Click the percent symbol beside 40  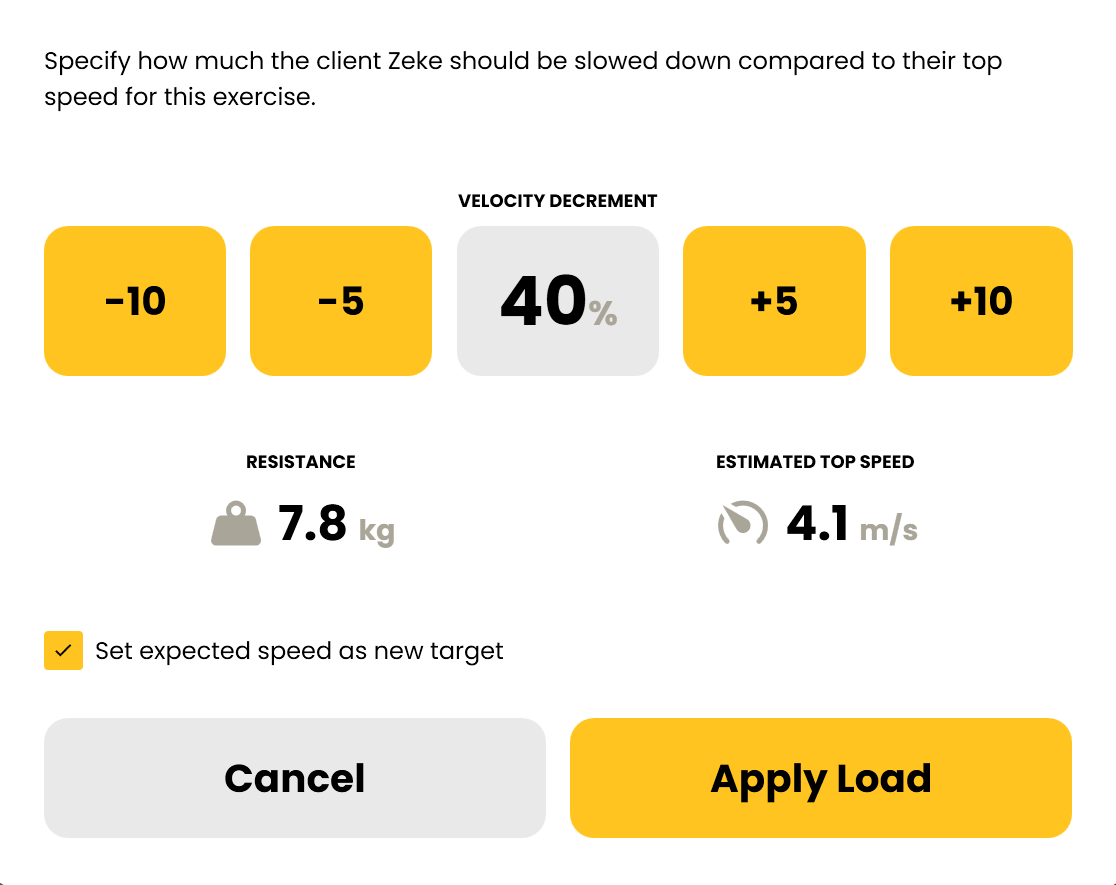point(603,313)
